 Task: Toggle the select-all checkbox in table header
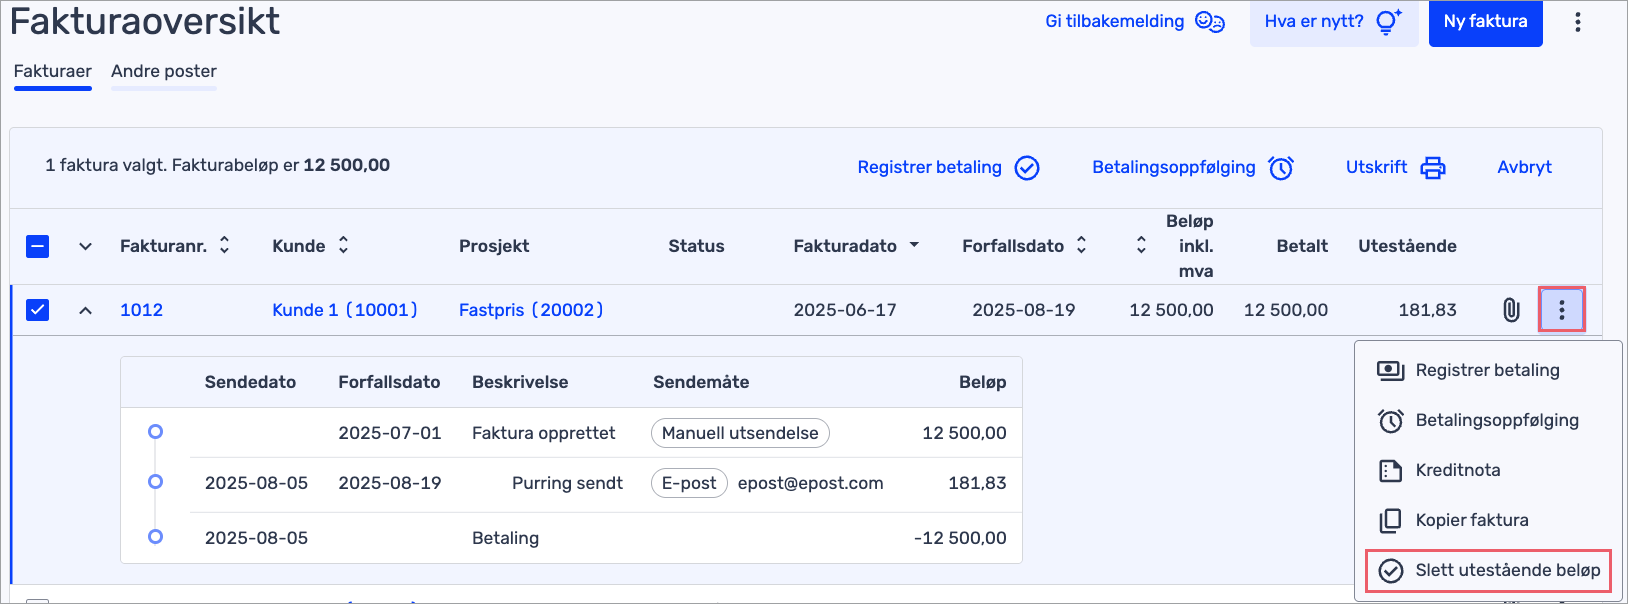(38, 246)
